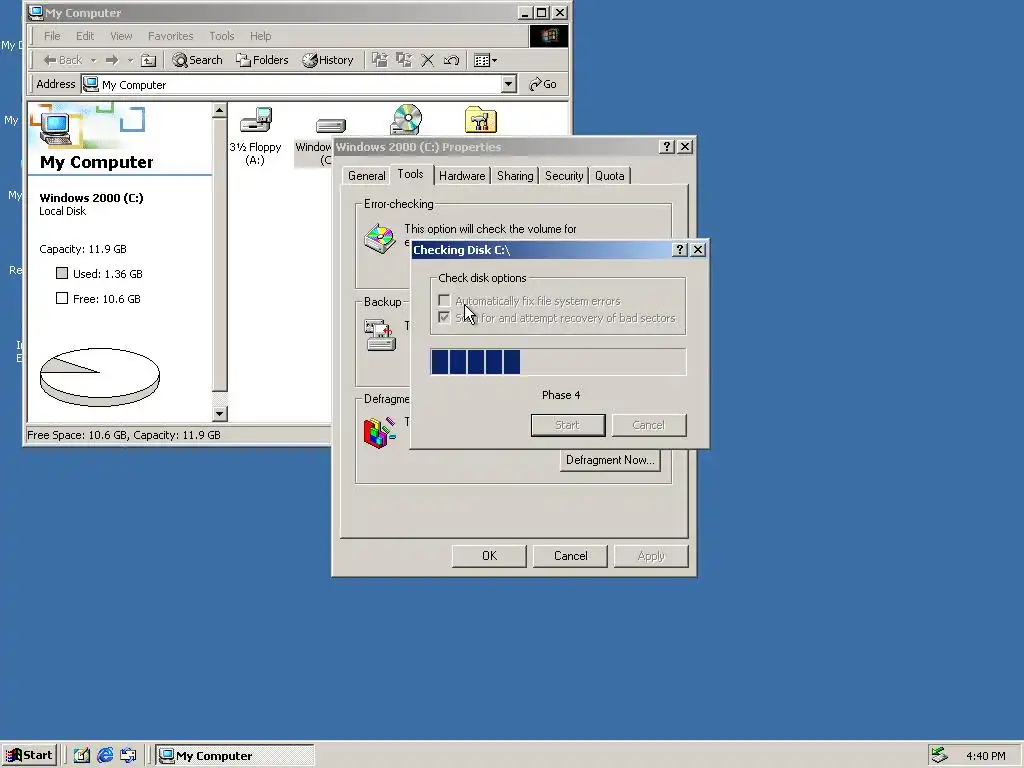Click the left pane scroll up arrow
The image size is (1024, 768).
coord(219,110)
